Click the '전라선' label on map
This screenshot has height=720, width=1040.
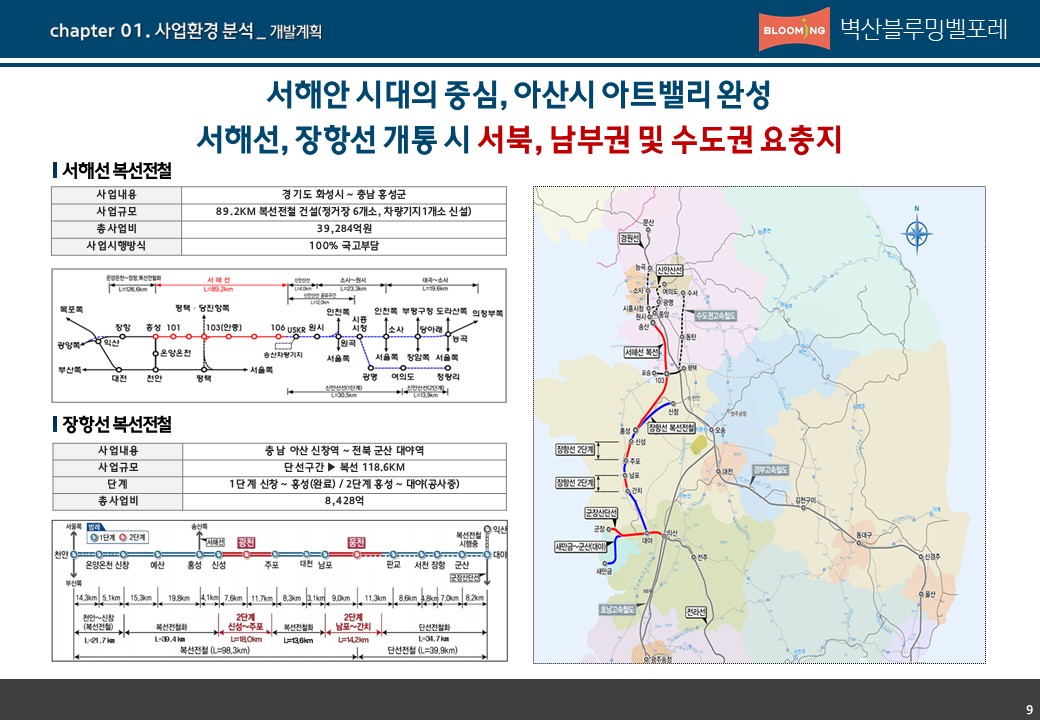(x=695, y=611)
